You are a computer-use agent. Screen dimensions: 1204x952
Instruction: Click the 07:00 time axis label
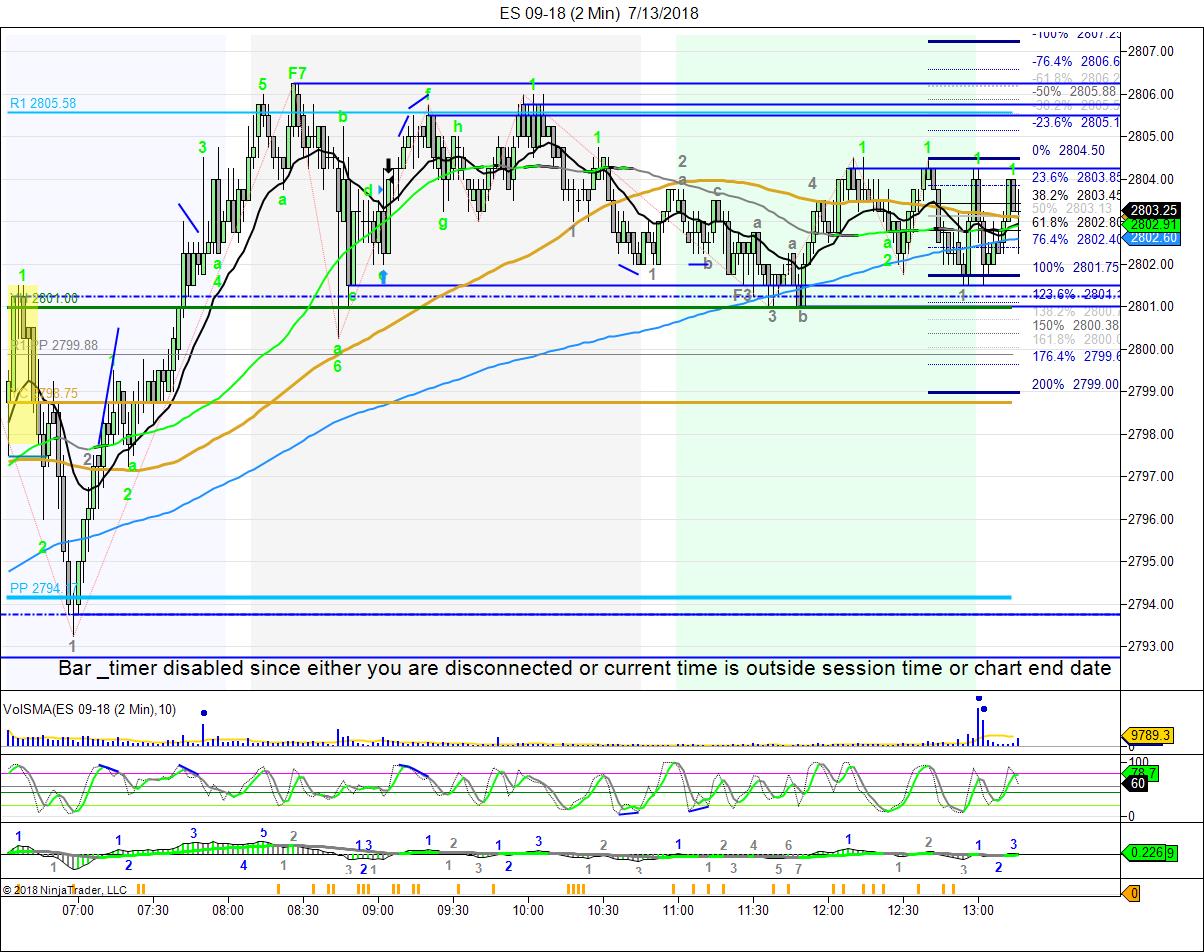[78, 909]
